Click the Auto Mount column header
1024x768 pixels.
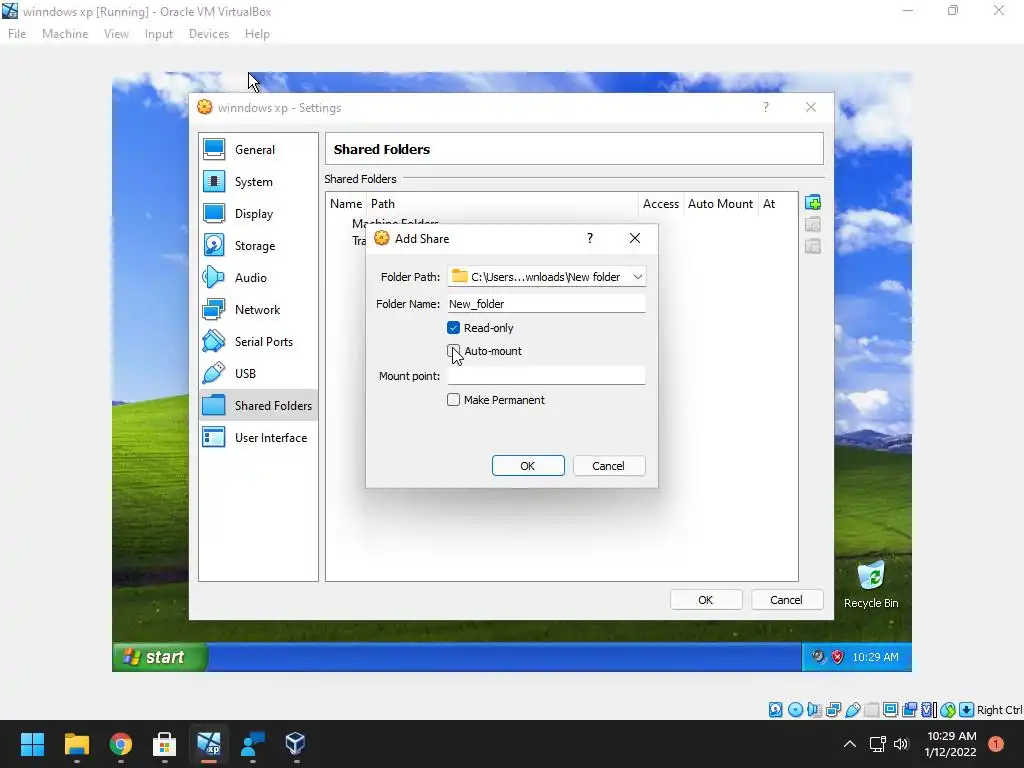pyautogui.click(x=720, y=204)
